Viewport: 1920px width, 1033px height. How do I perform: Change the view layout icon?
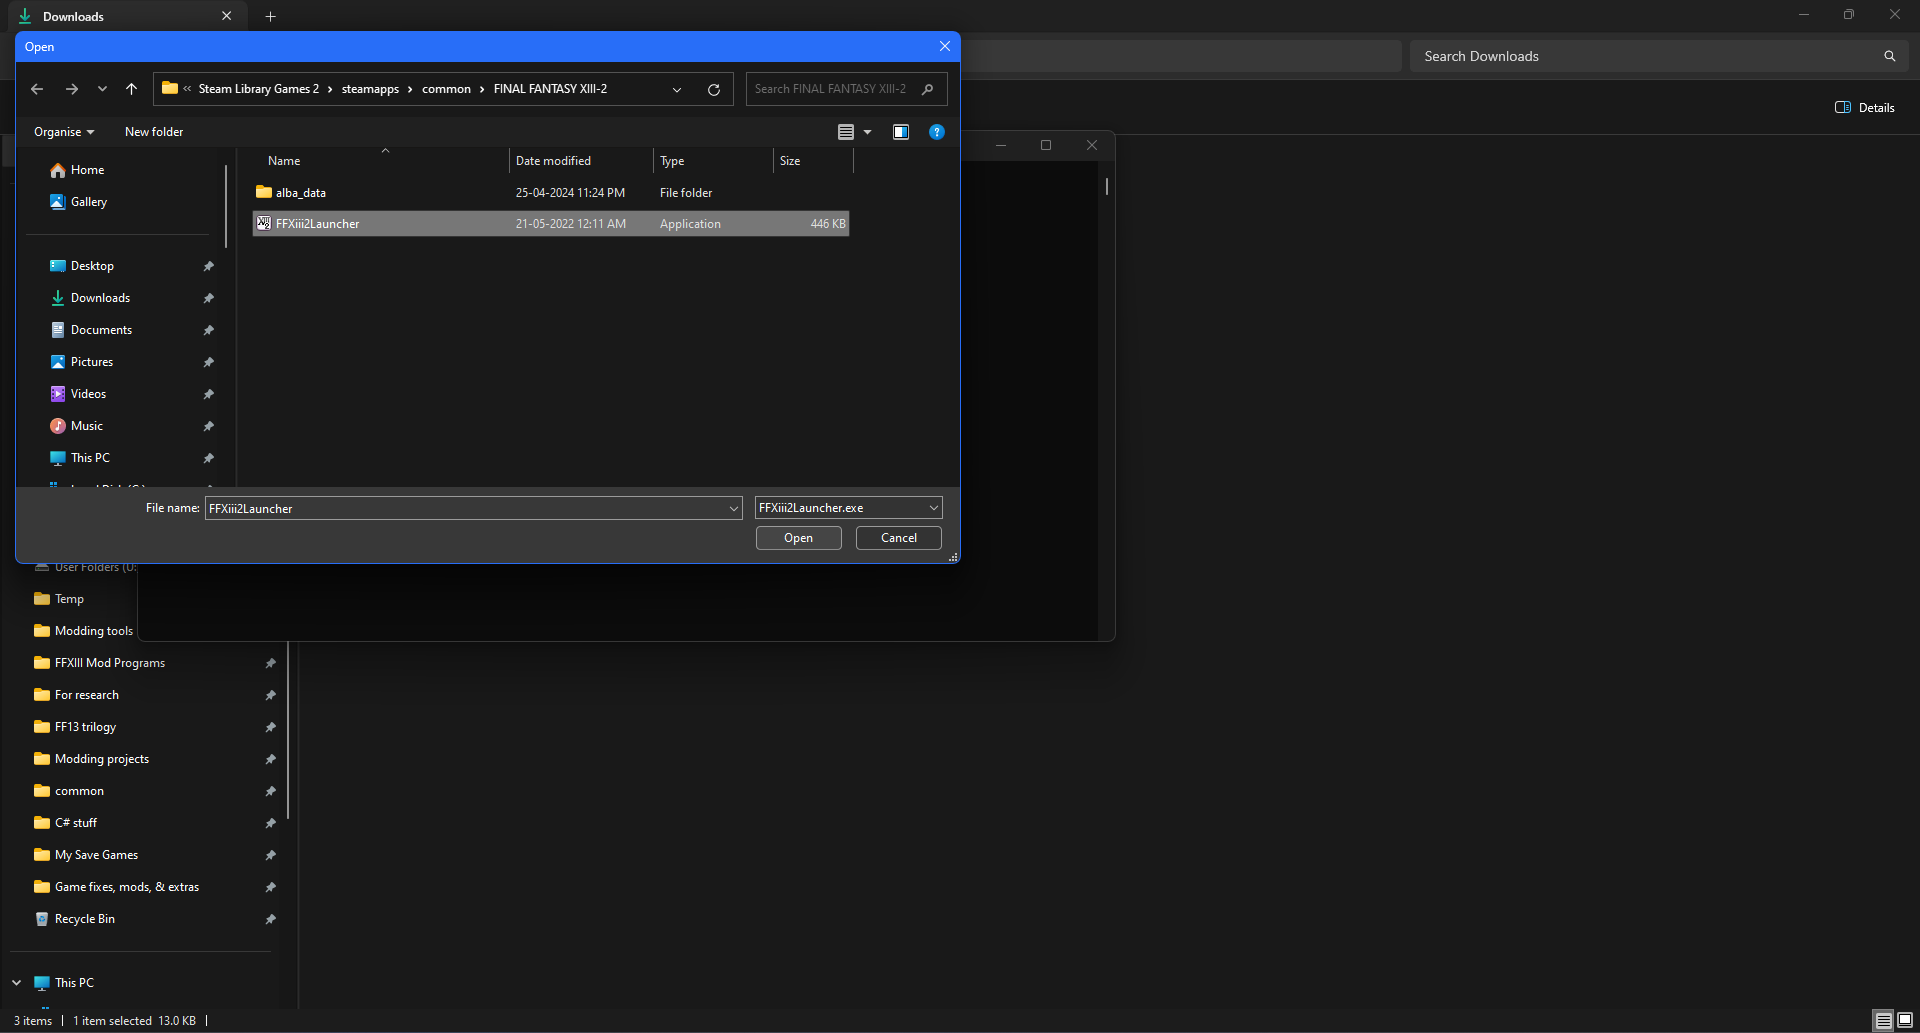(846, 132)
